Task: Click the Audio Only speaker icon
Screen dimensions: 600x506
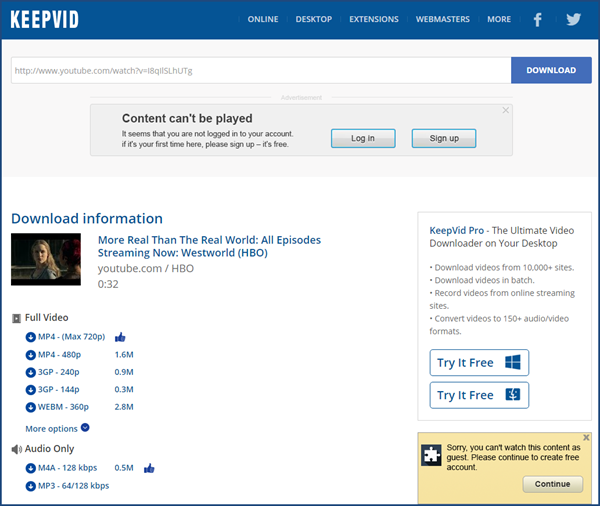Action: tap(16, 449)
